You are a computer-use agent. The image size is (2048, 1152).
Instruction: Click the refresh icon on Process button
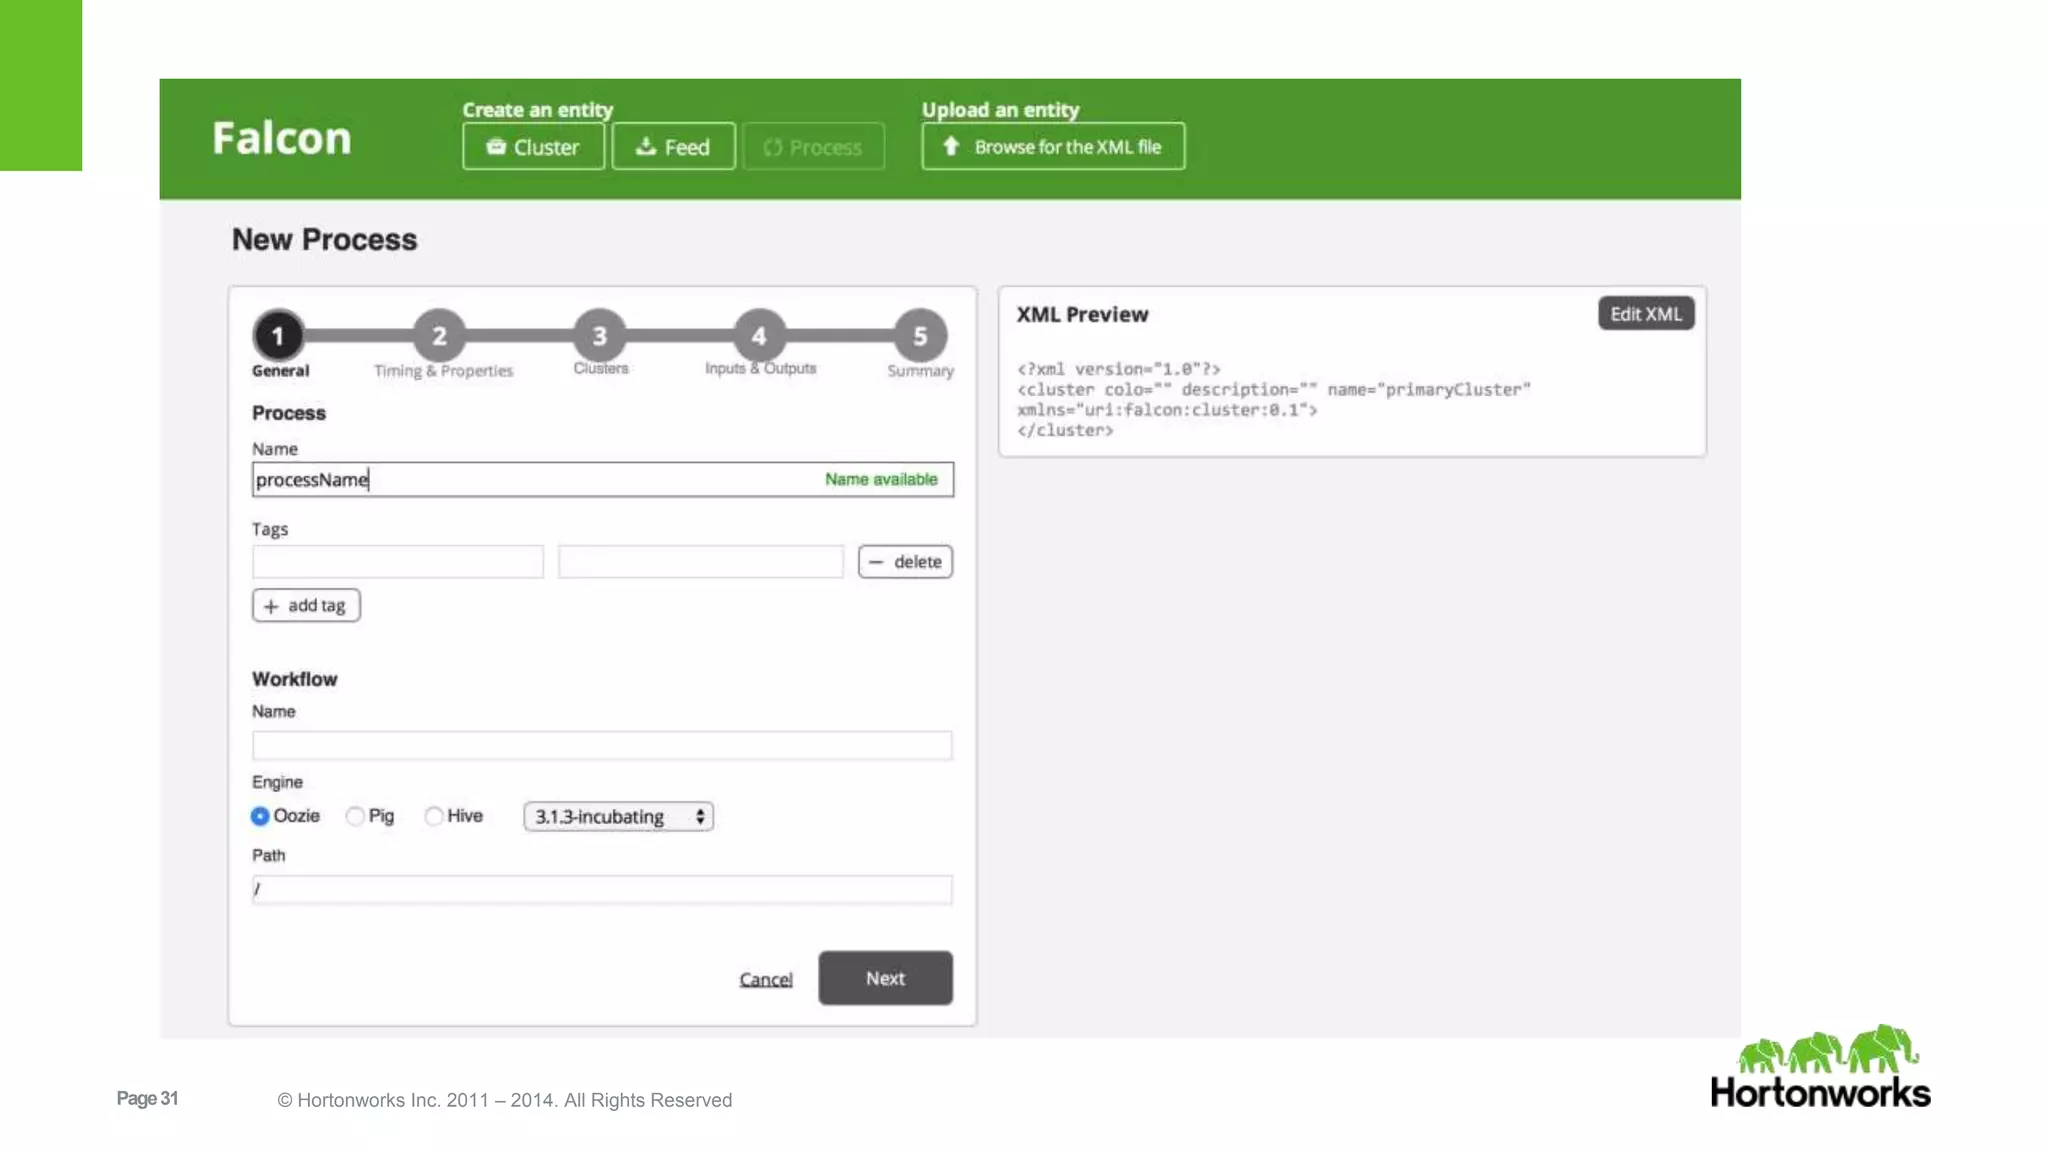tap(772, 148)
